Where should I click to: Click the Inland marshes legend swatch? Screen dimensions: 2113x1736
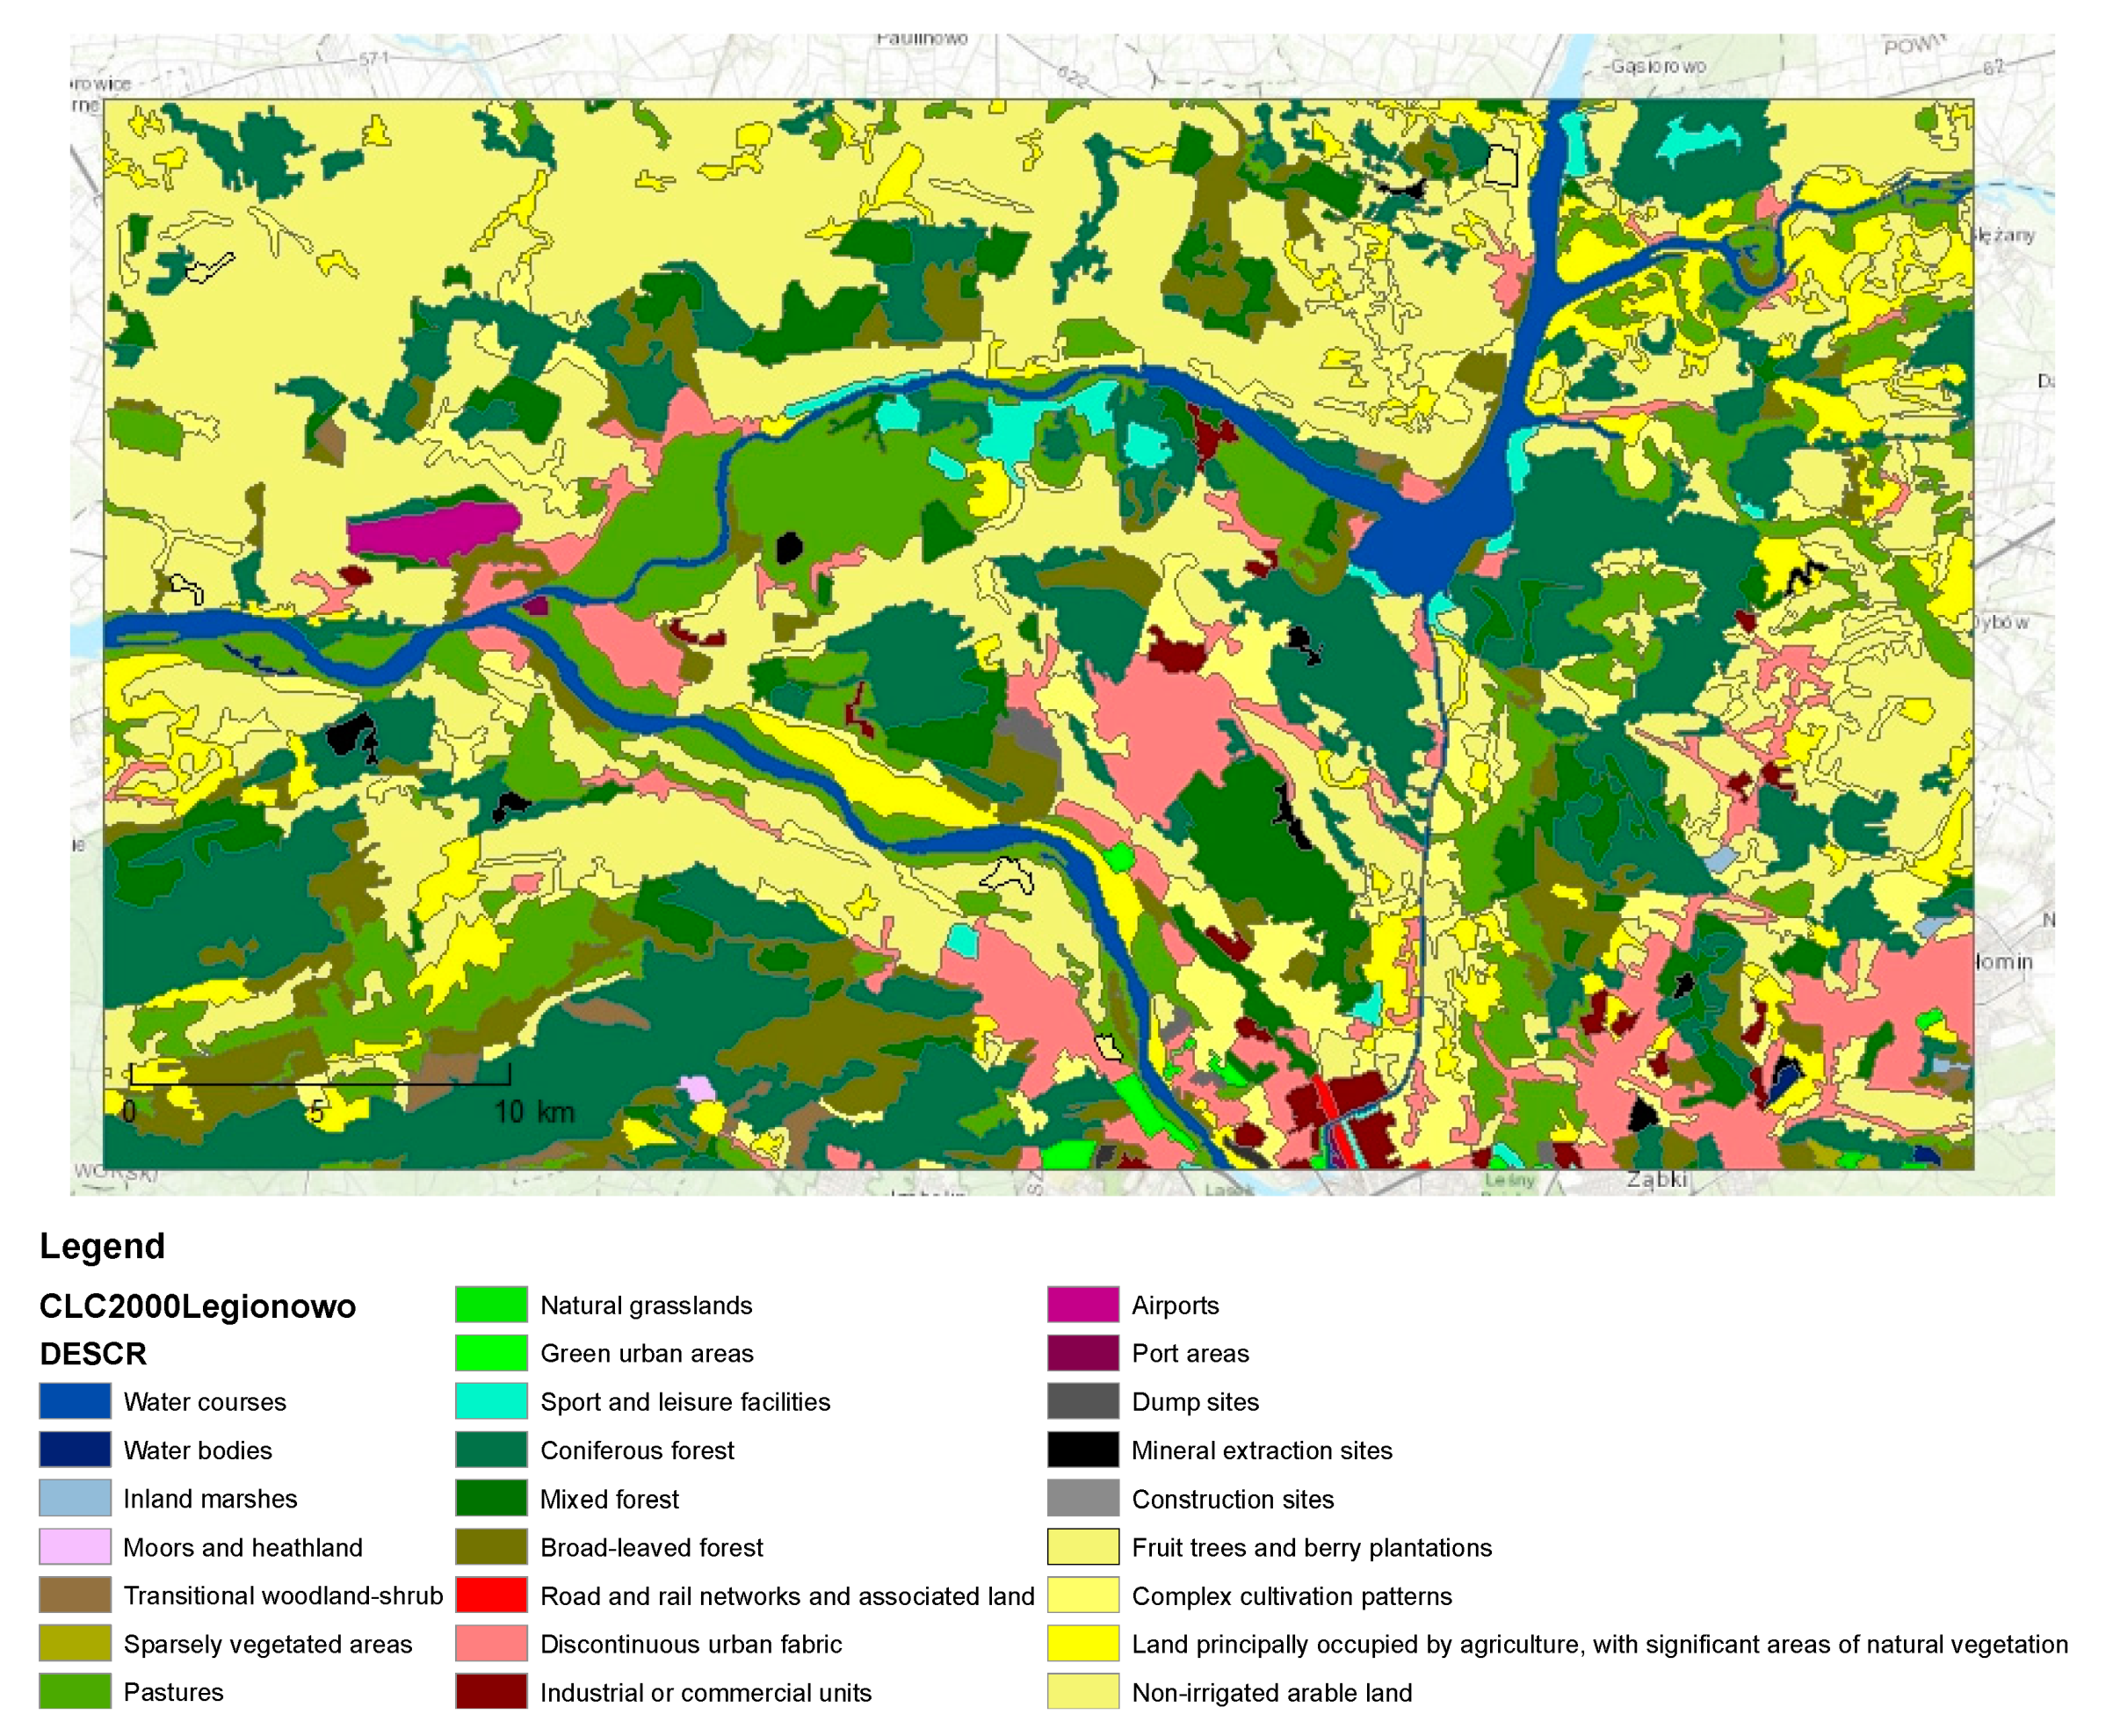click(75, 1498)
